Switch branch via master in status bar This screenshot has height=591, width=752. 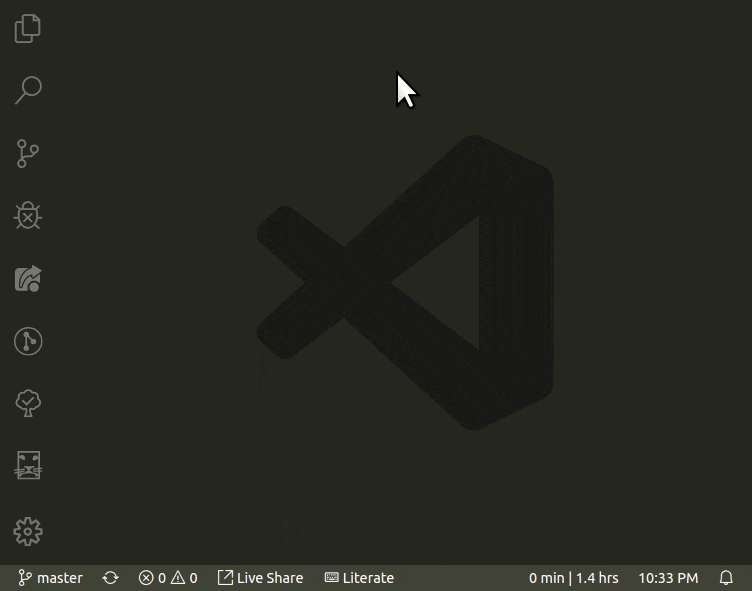point(50,578)
